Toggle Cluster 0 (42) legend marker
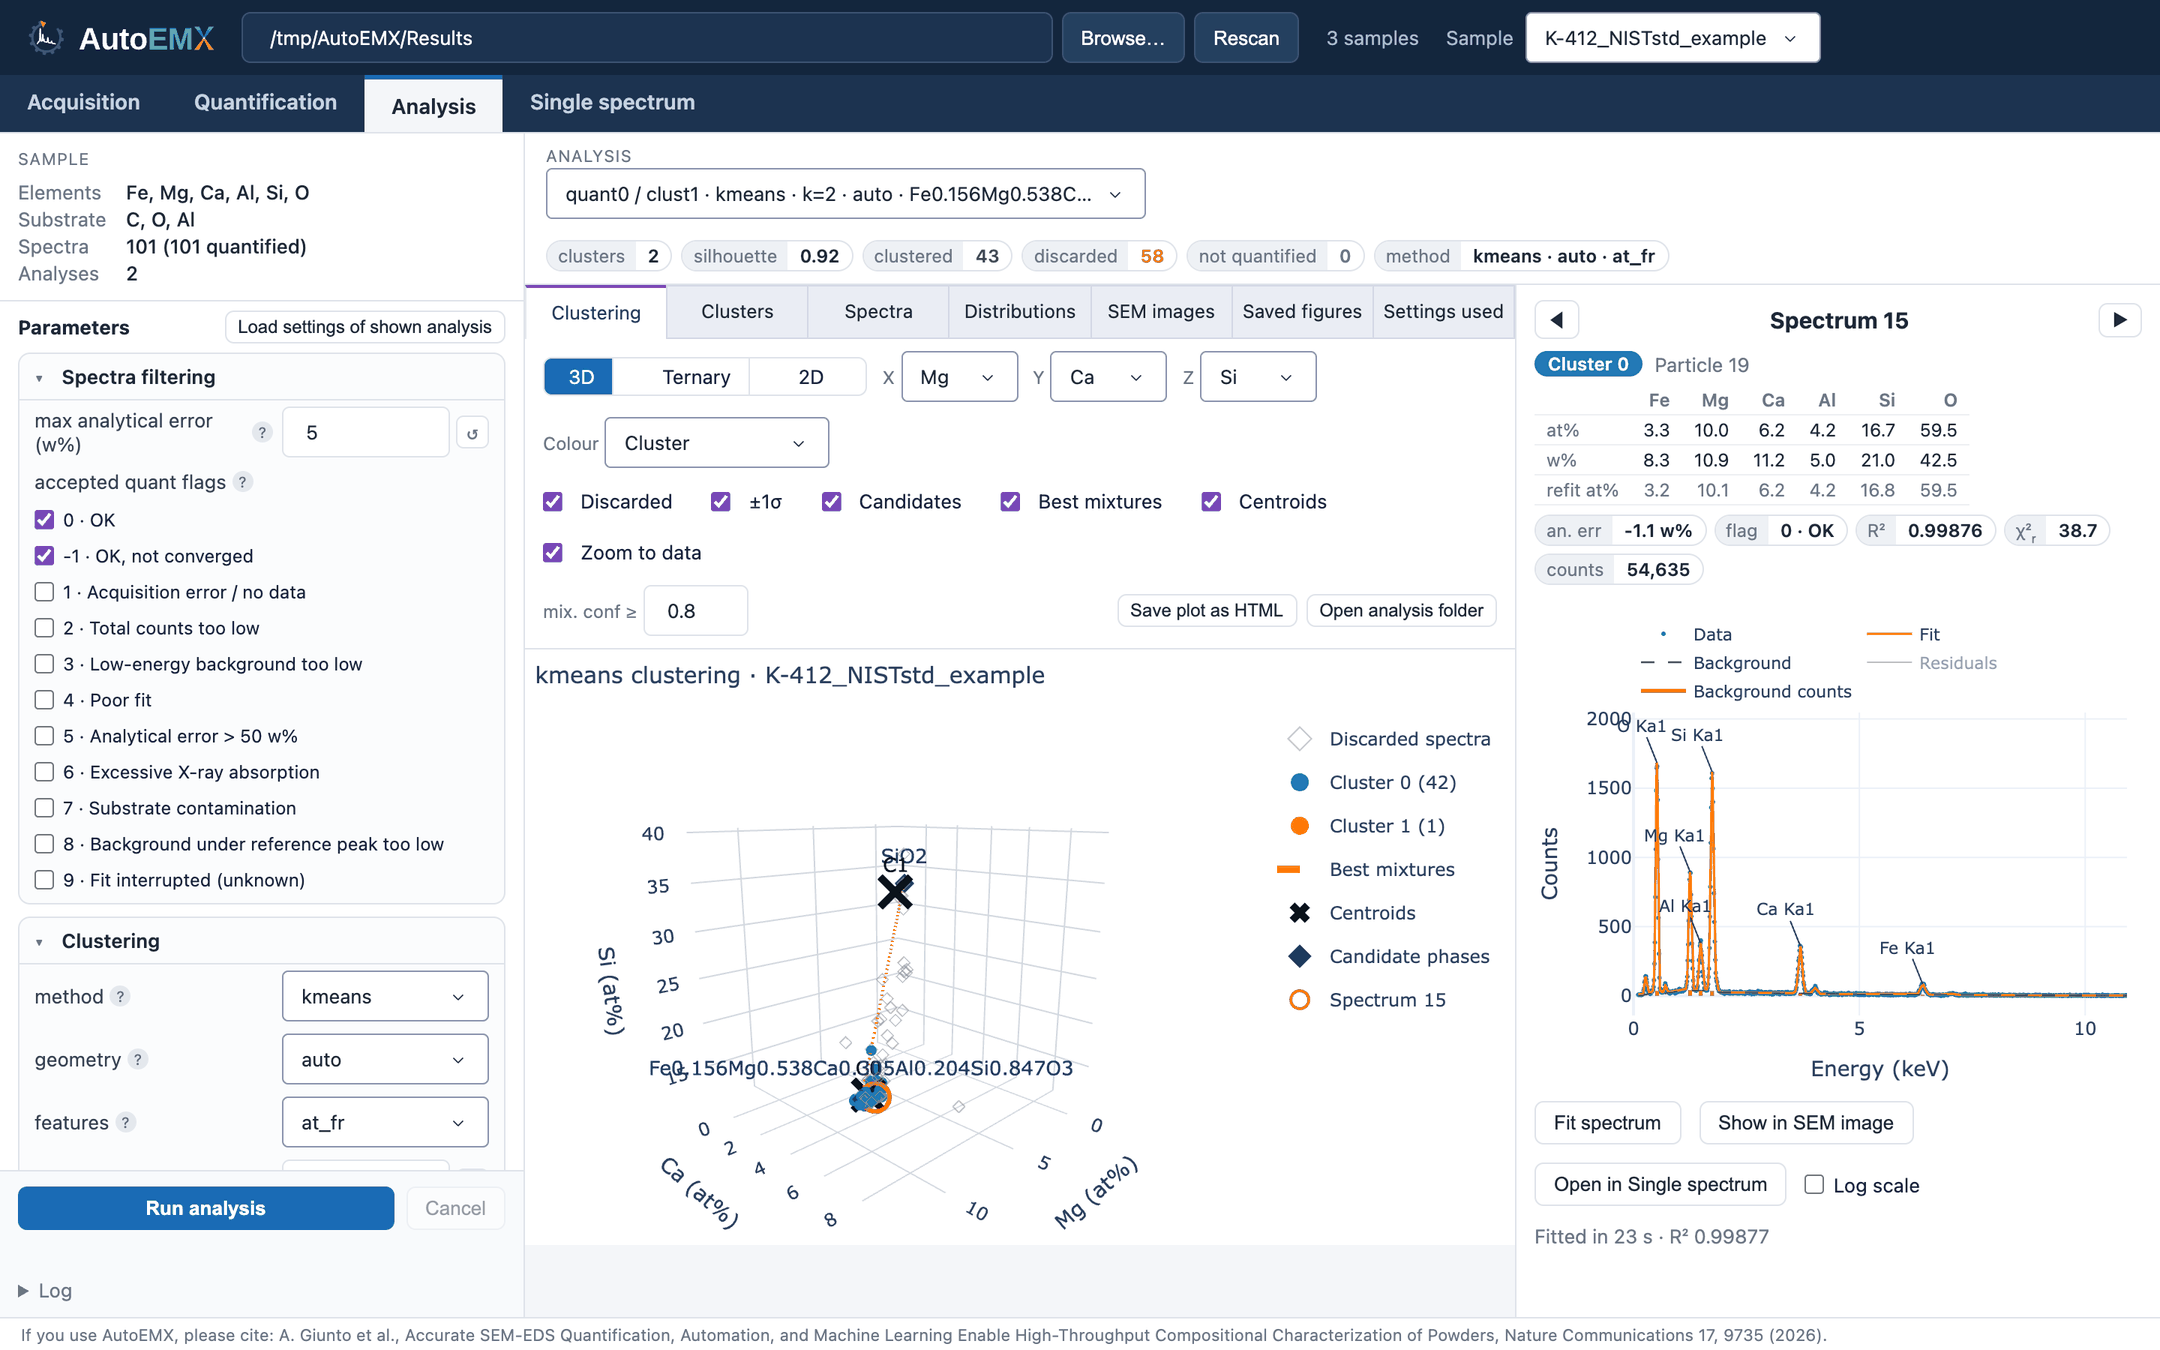The width and height of the screenshot is (2160, 1350). click(x=1299, y=782)
